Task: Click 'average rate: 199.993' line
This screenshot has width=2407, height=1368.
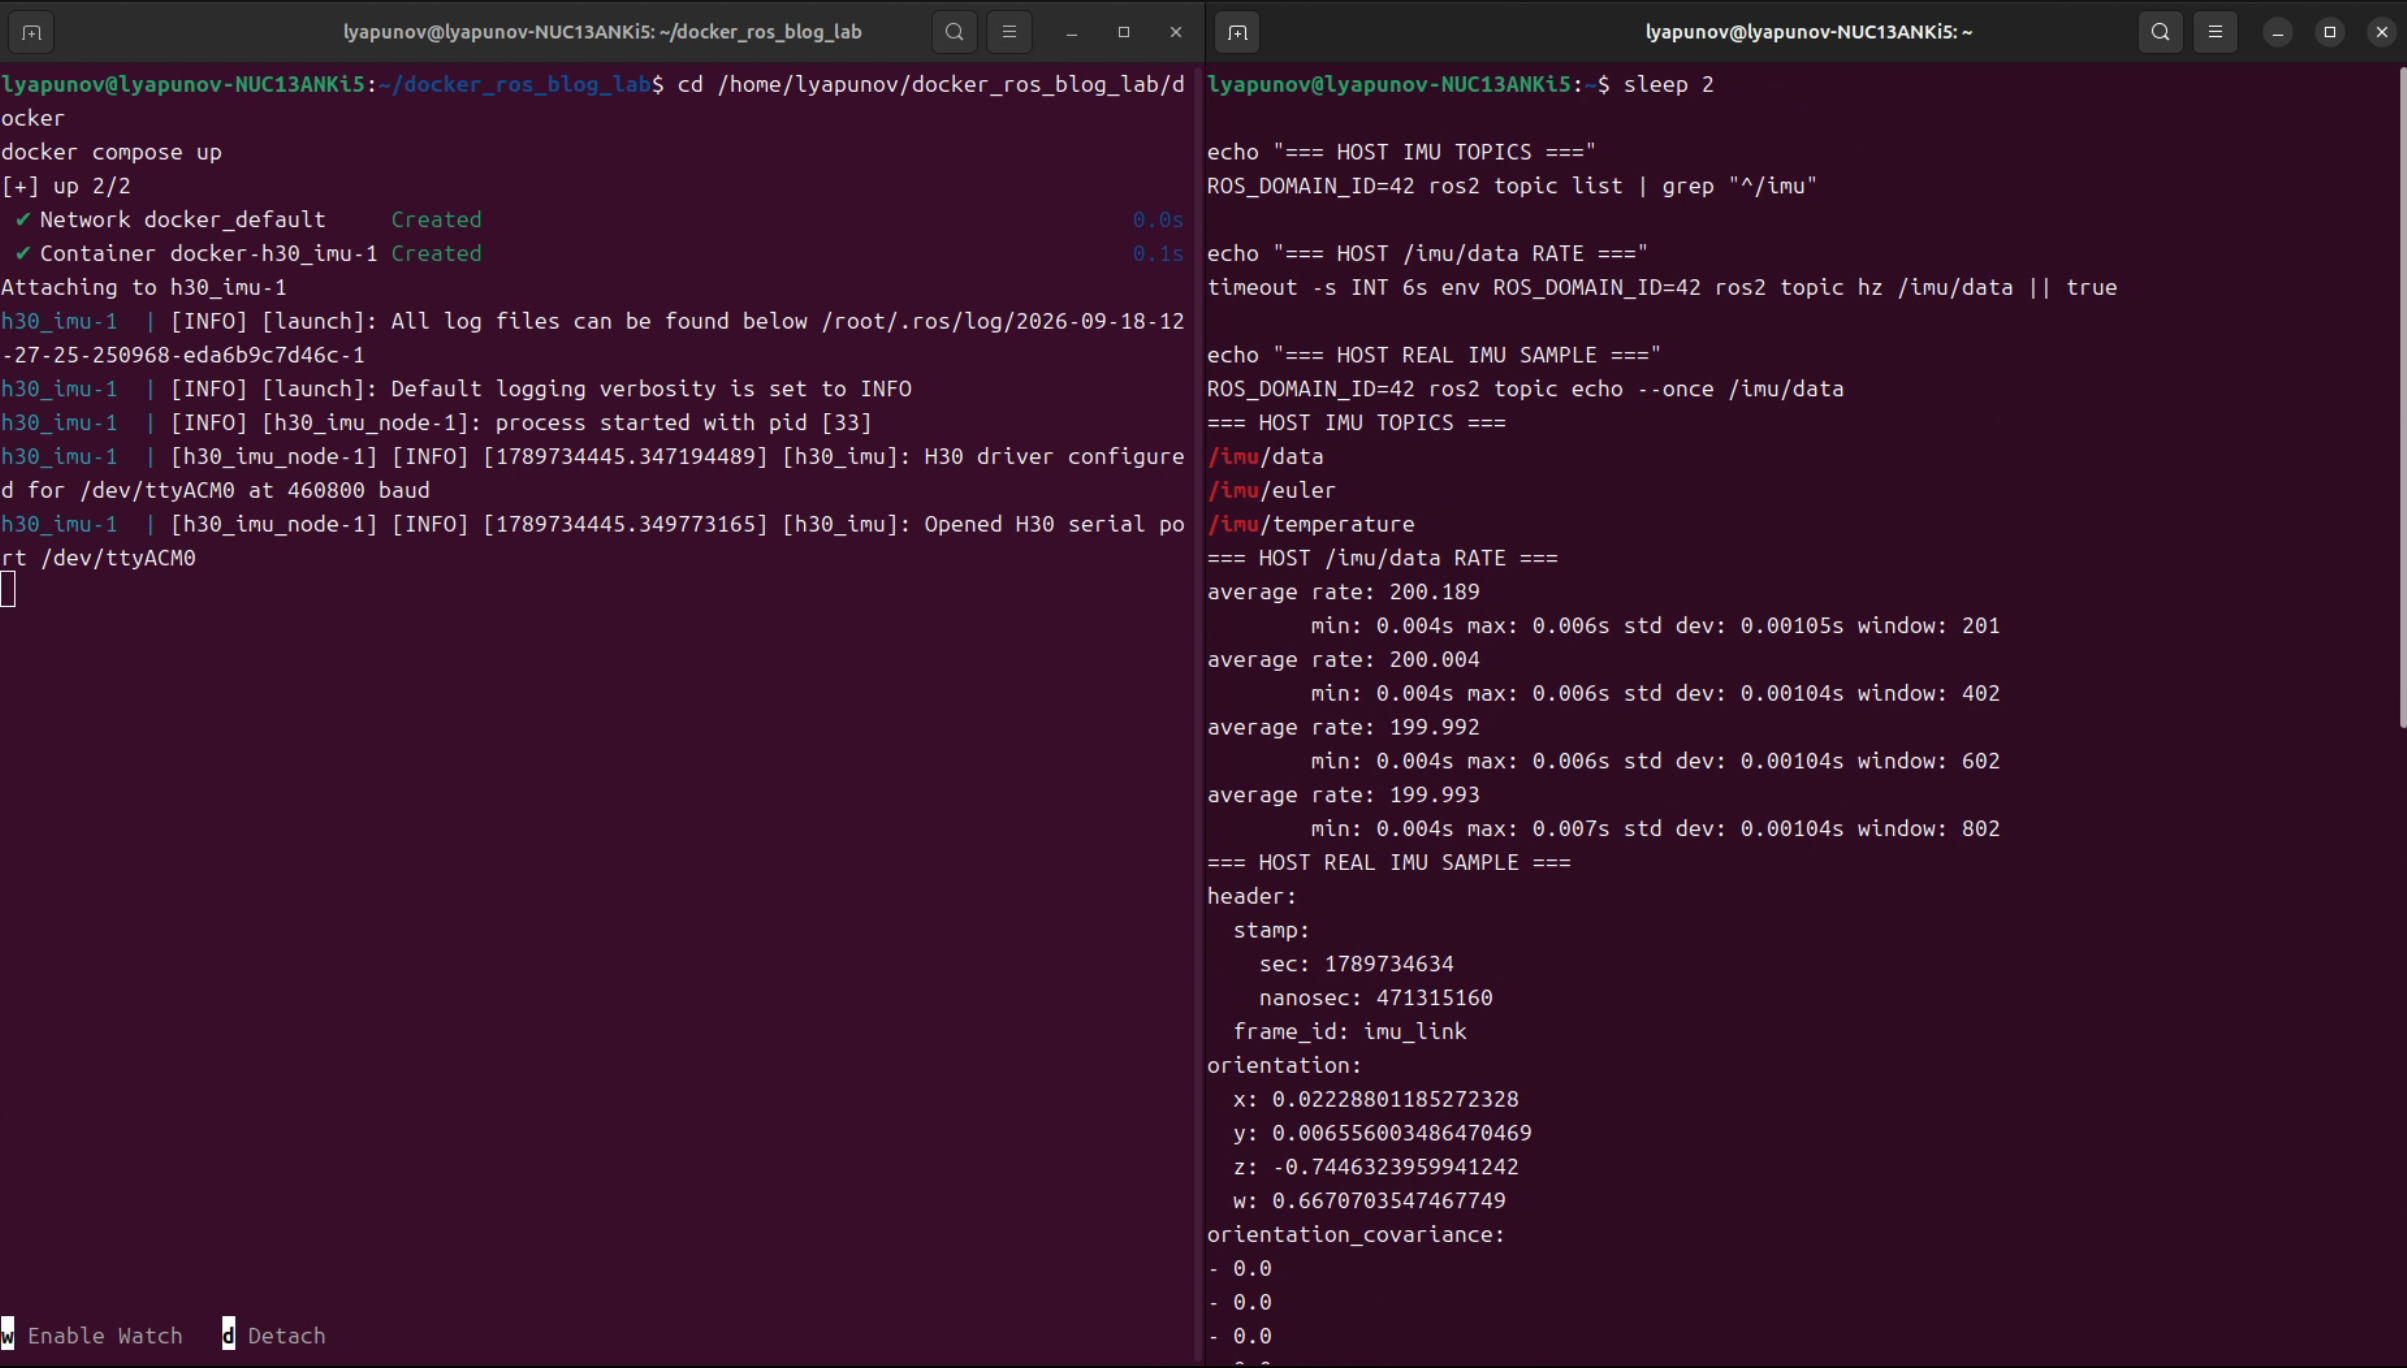Action: (1343, 795)
